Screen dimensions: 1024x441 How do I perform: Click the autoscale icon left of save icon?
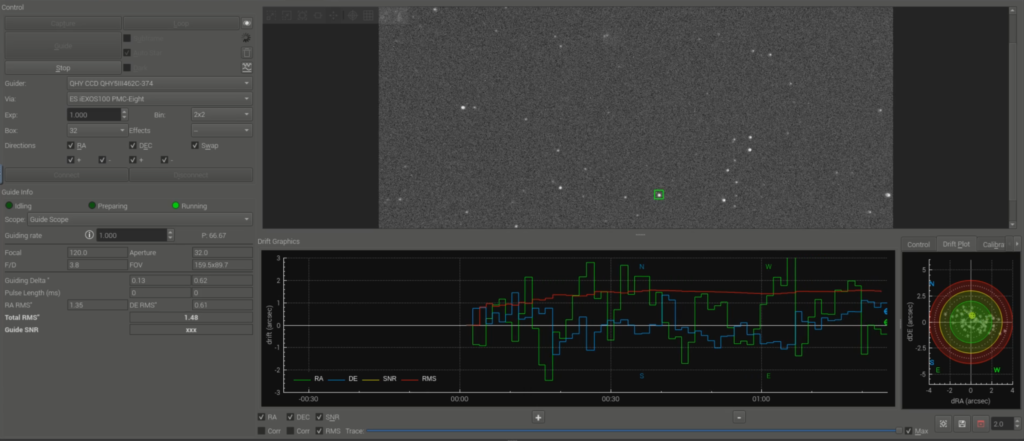(943, 423)
